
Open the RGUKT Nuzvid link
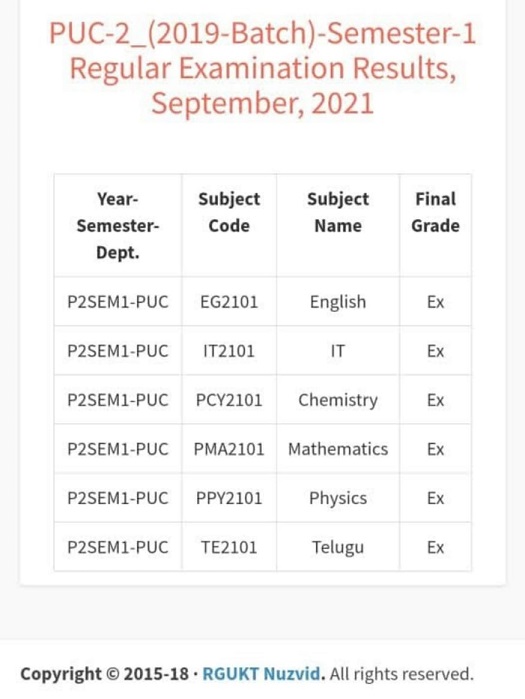(261, 674)
